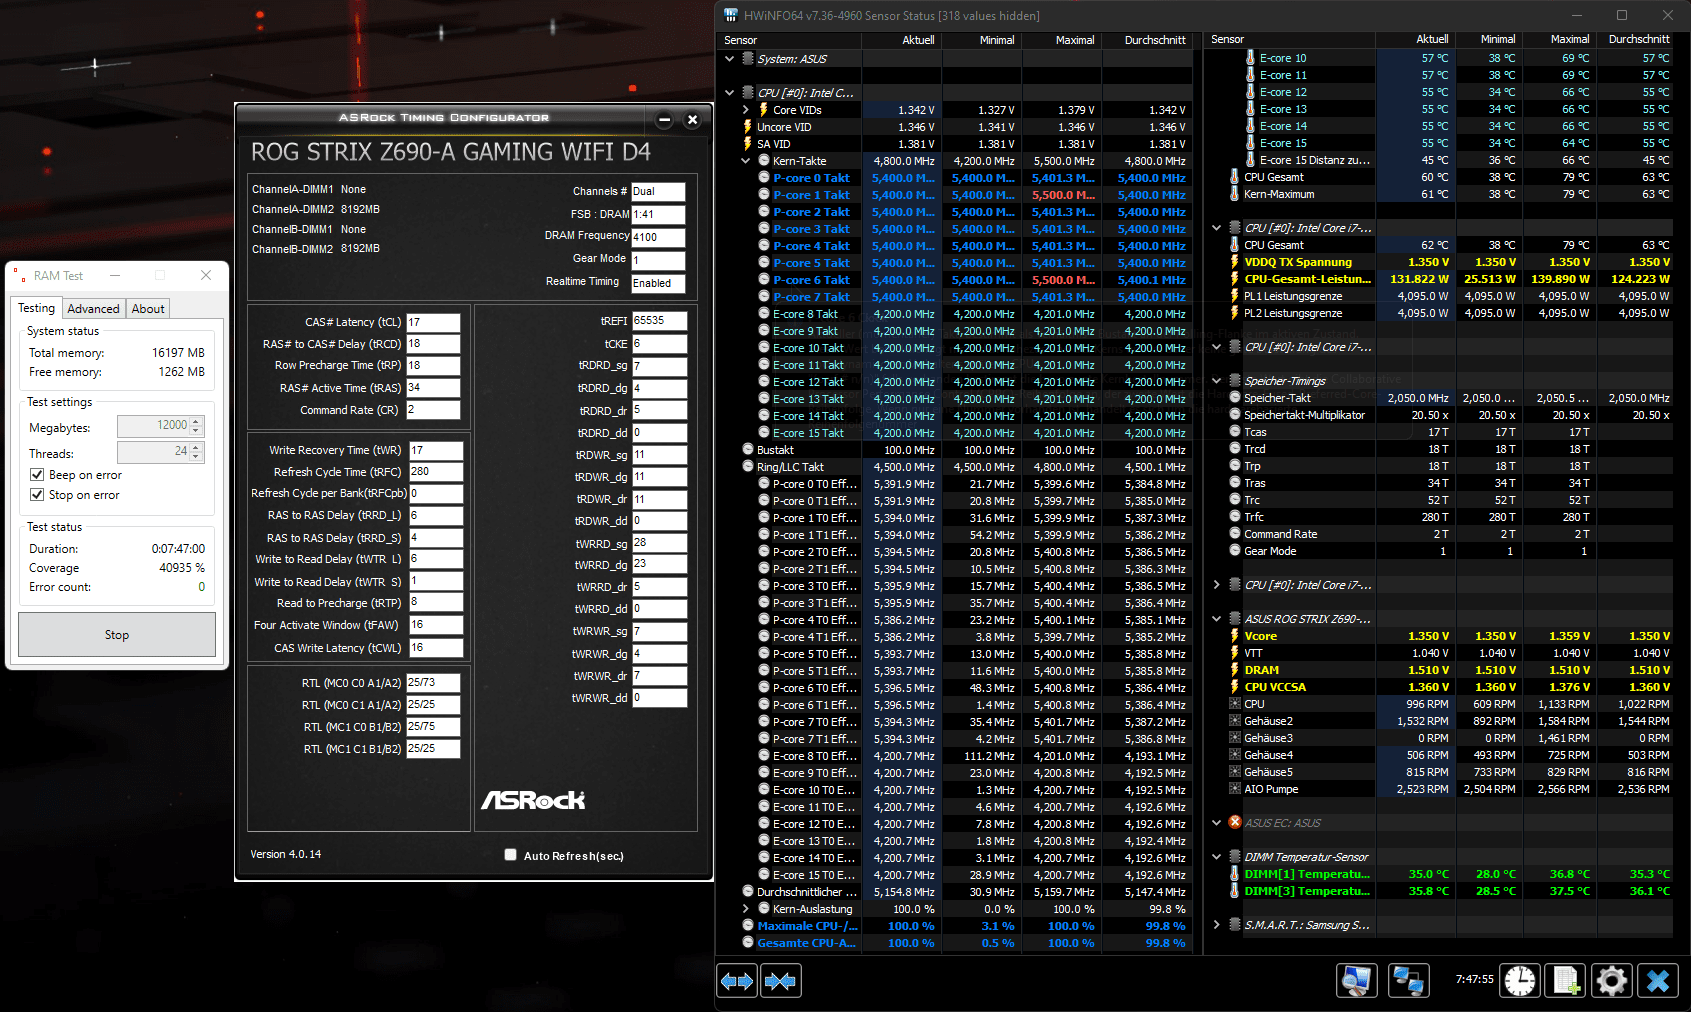The width and height of the screenshot is (1691, 1012).
Task: Toggle Stop on error checkbox
Action: (x=37, y=495)
